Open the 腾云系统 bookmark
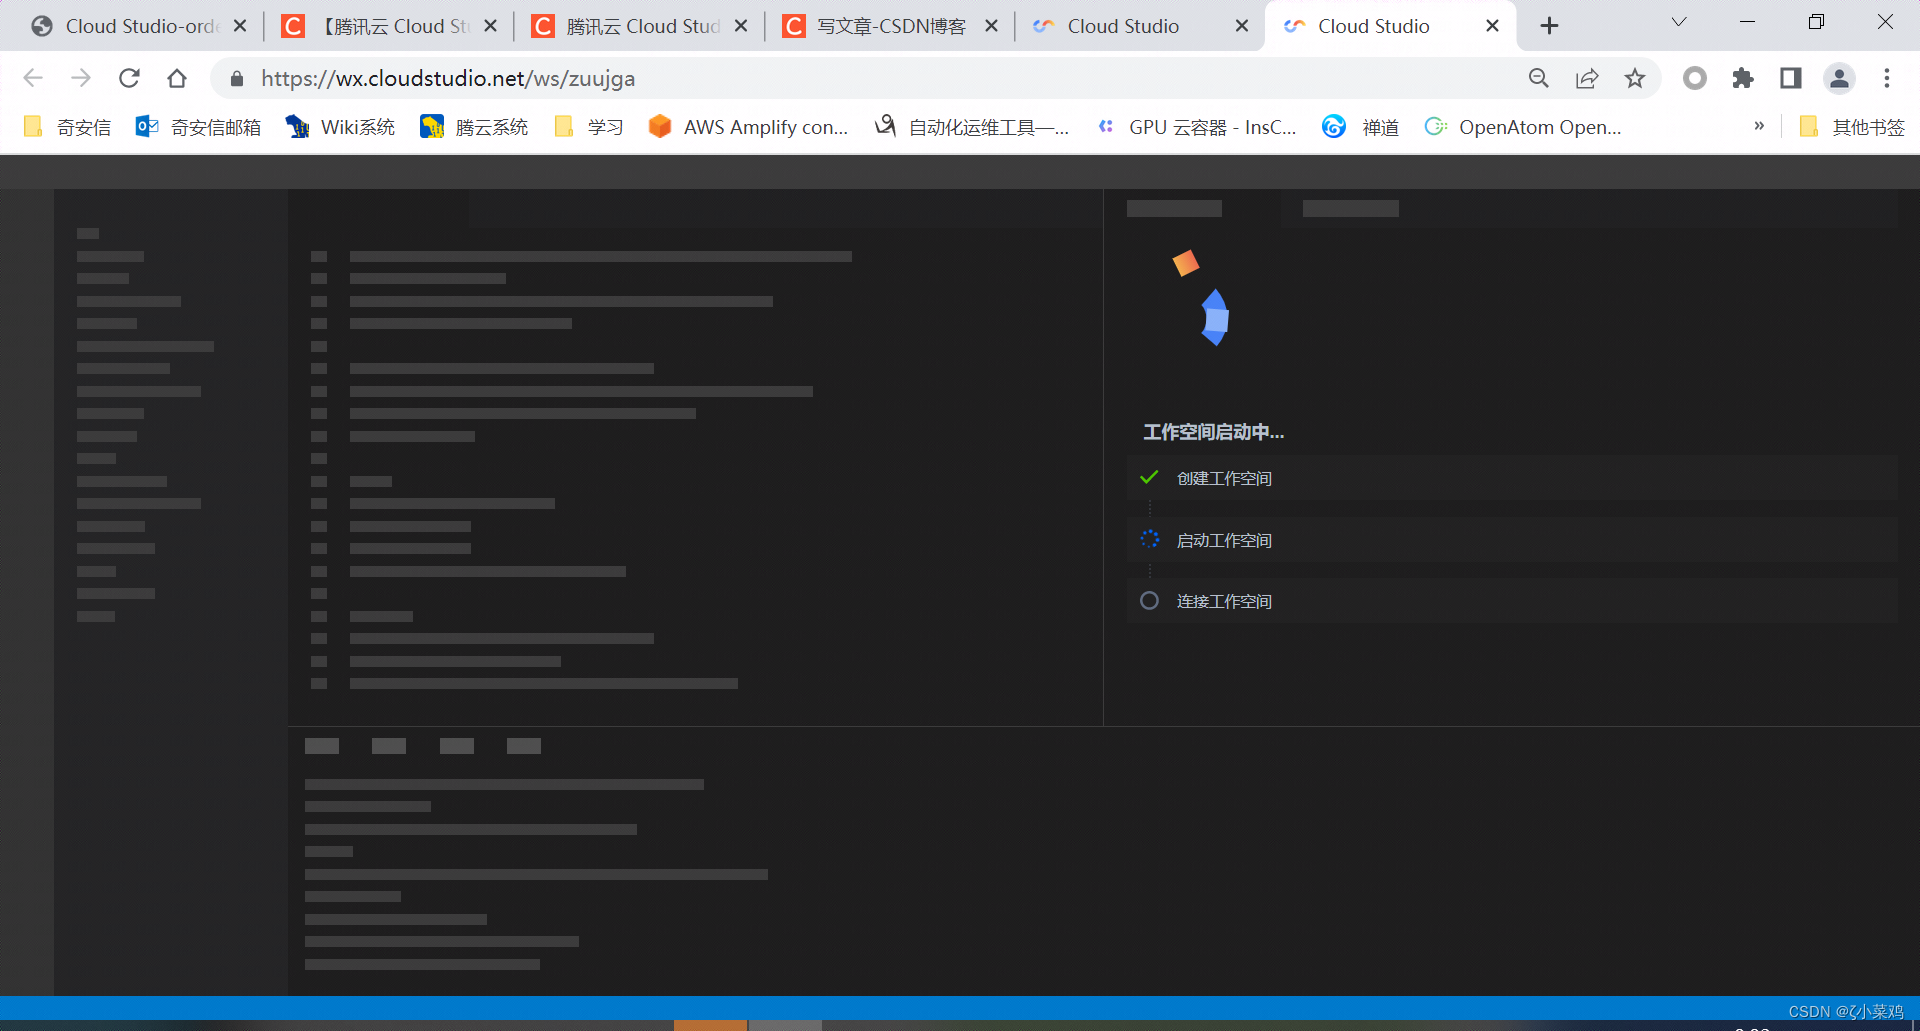 [474, 127]
